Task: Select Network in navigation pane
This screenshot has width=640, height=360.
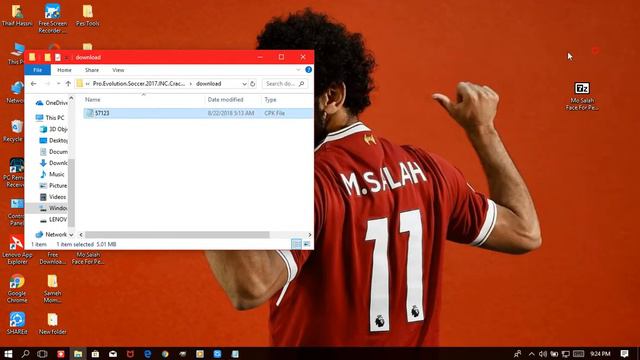Action: pyautogui.click(x=51, y=235)
